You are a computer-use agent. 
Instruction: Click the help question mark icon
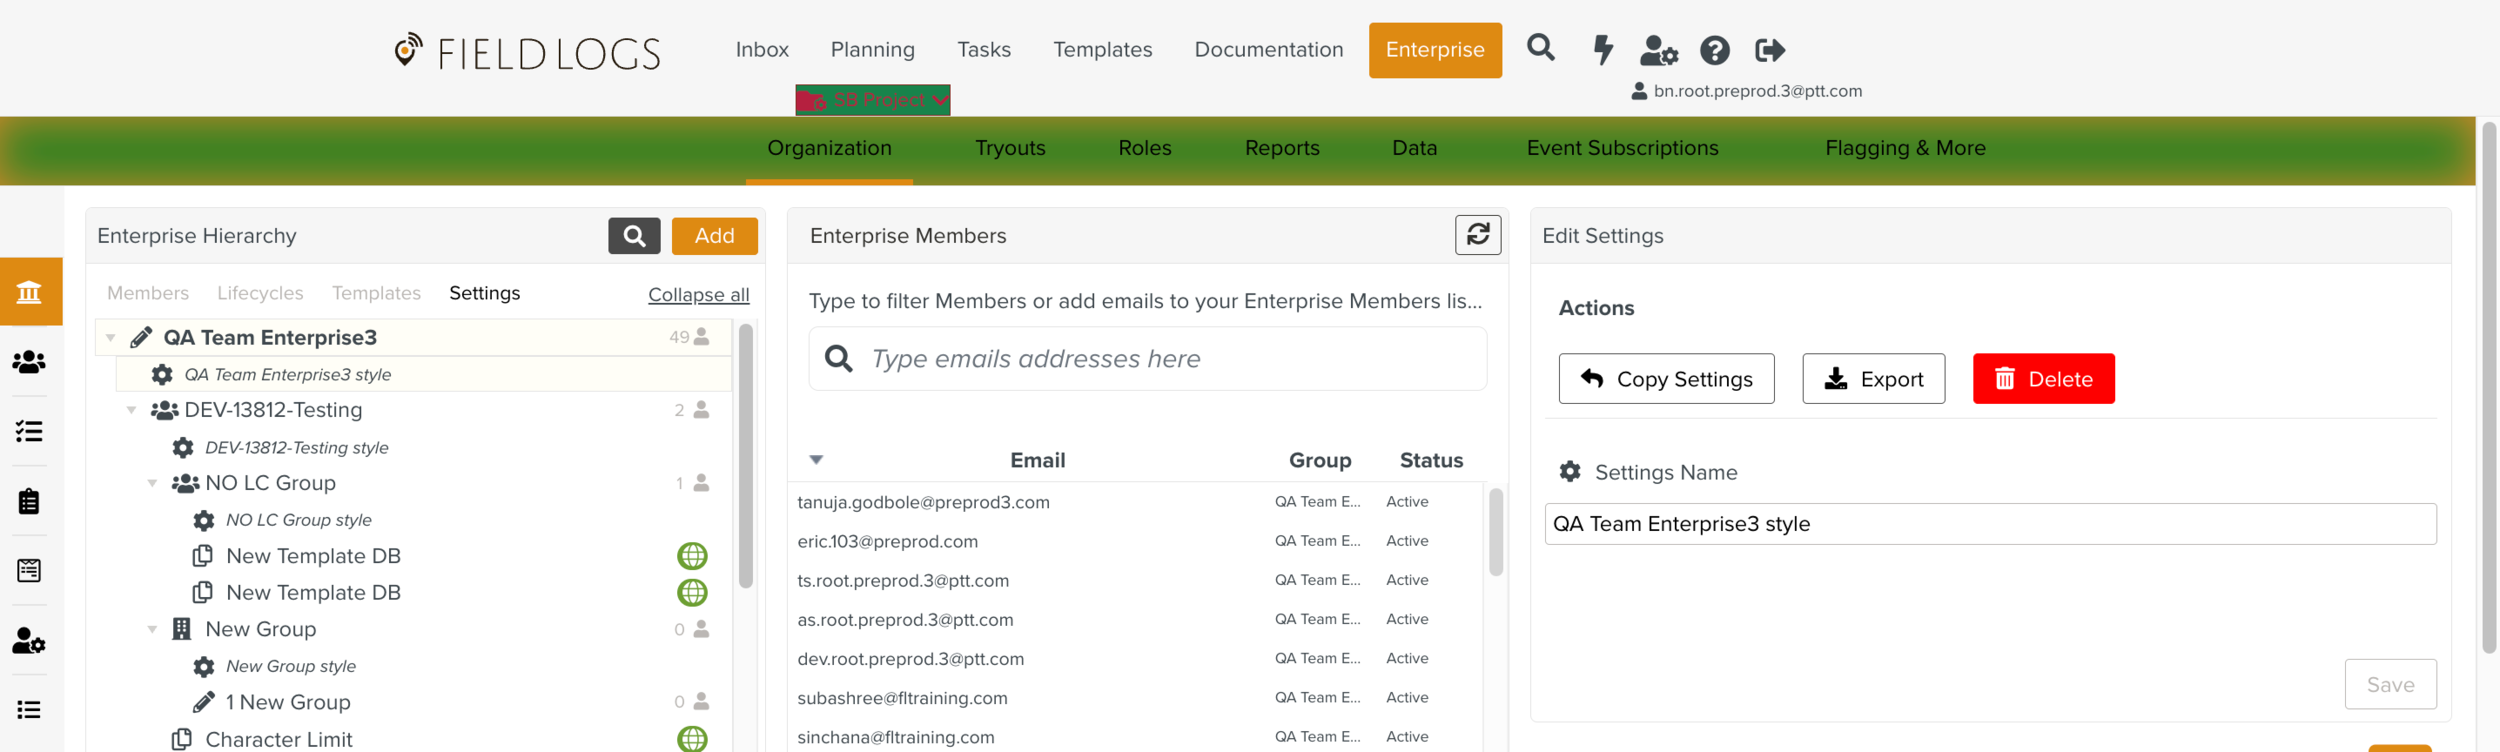(x=1714, y=50)
